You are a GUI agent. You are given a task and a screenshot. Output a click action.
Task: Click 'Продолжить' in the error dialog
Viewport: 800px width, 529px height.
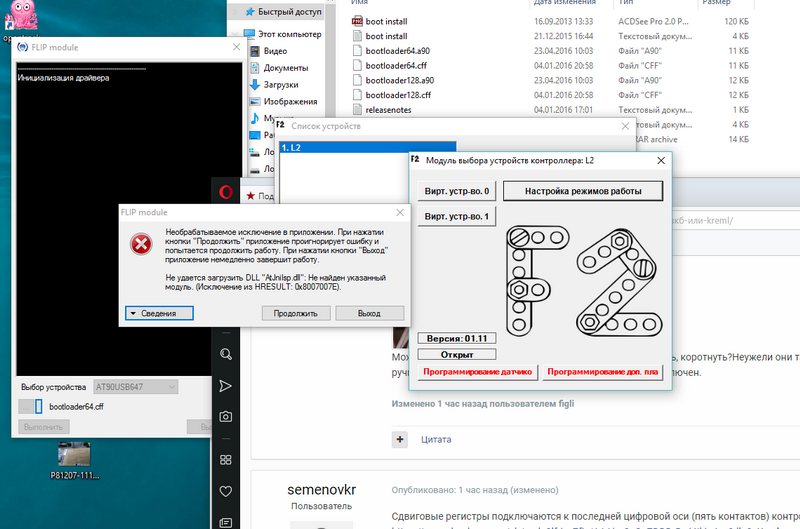click(x=296, y=313)
